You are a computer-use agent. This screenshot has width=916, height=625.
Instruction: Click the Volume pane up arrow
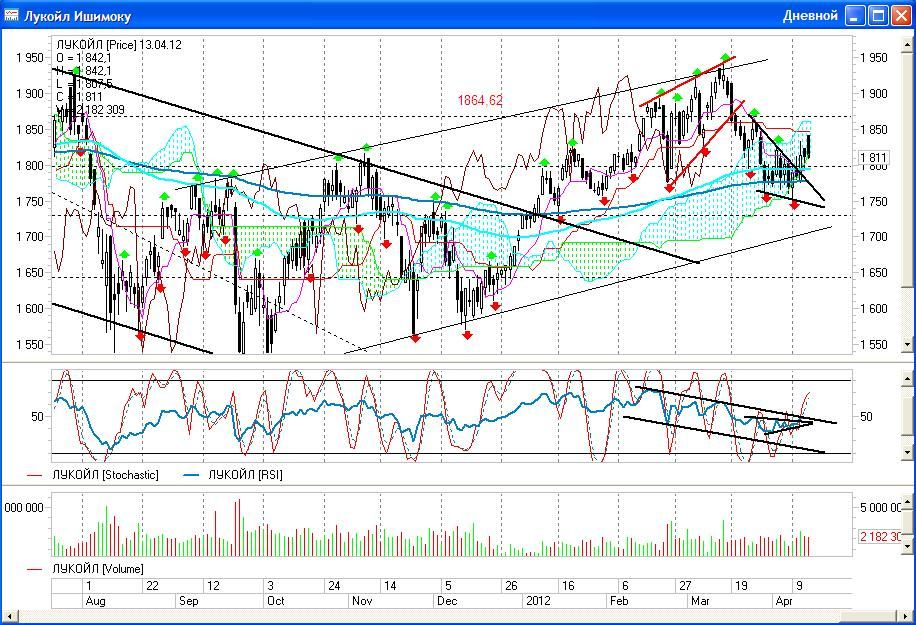click(x=908, y=502)
